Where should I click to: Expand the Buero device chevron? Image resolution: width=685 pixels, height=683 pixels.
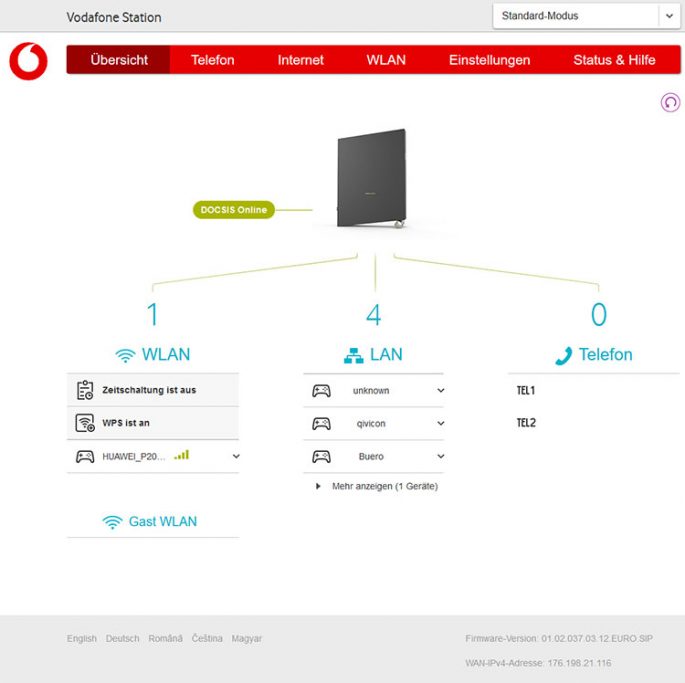point(441,456)
